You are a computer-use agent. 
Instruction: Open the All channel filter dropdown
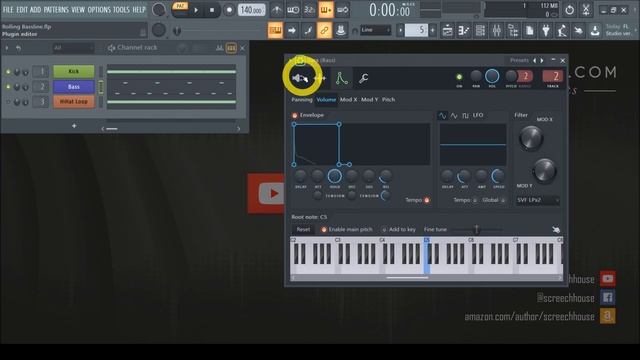coord(73,48)
